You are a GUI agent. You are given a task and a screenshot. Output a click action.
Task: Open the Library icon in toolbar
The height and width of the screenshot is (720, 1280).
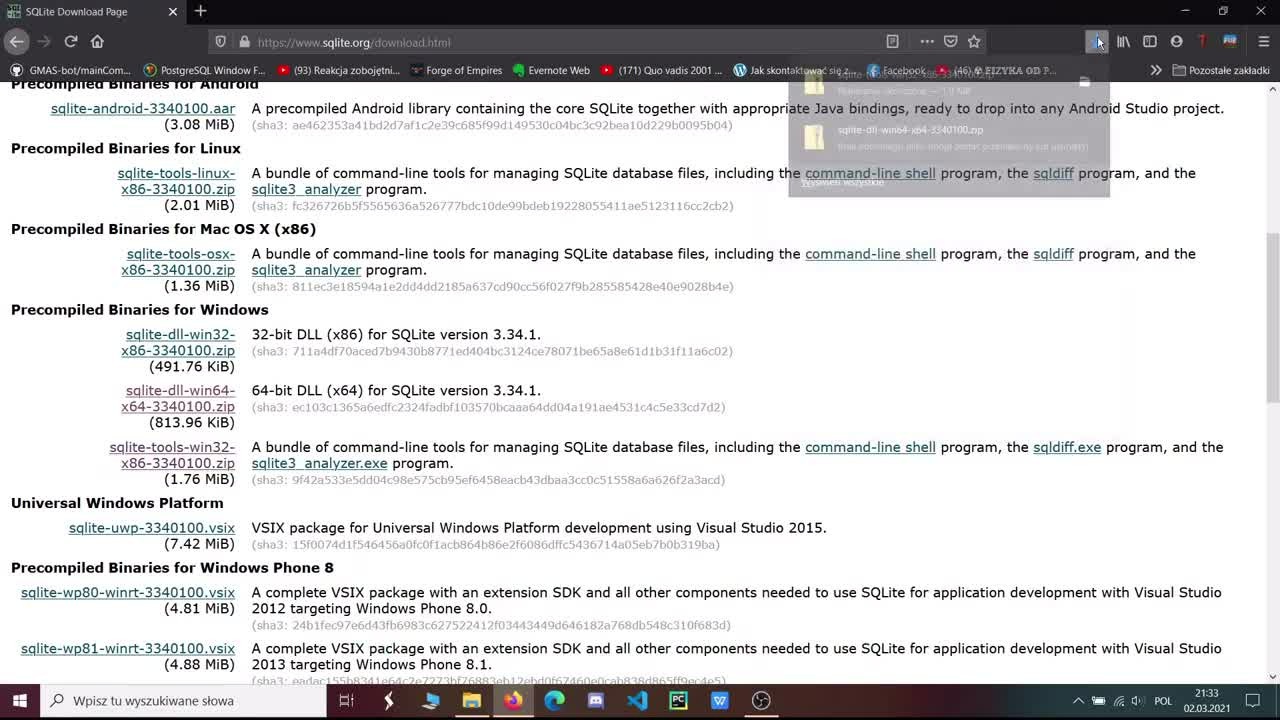pos(1124,42)
